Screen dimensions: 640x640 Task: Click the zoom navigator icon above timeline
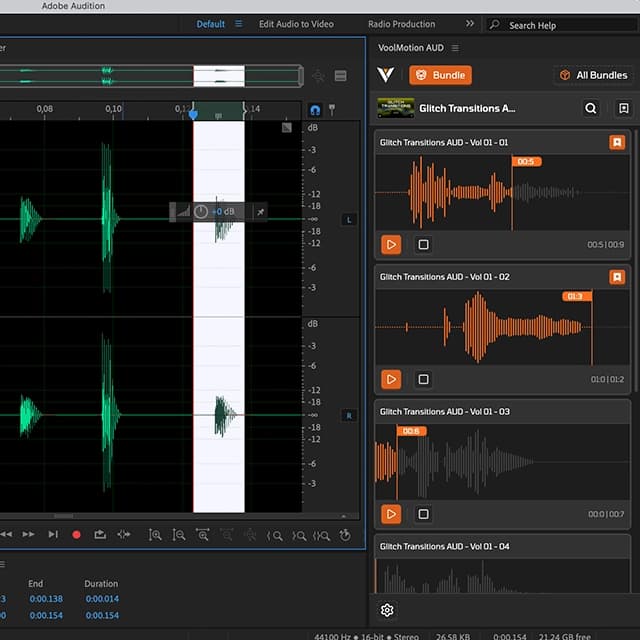coord(318,76)
